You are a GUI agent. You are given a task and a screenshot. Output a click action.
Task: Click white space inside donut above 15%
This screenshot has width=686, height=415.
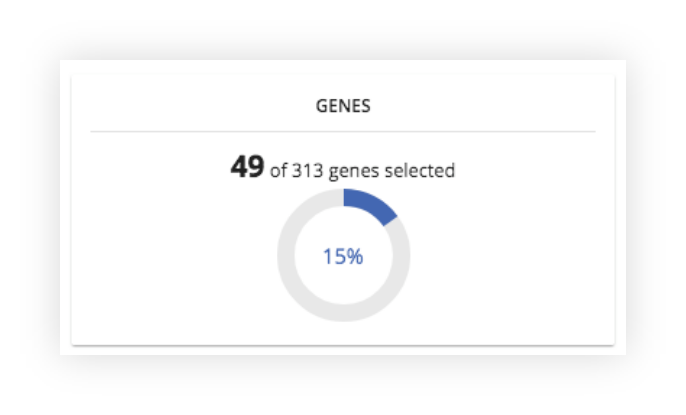(343, 225)
